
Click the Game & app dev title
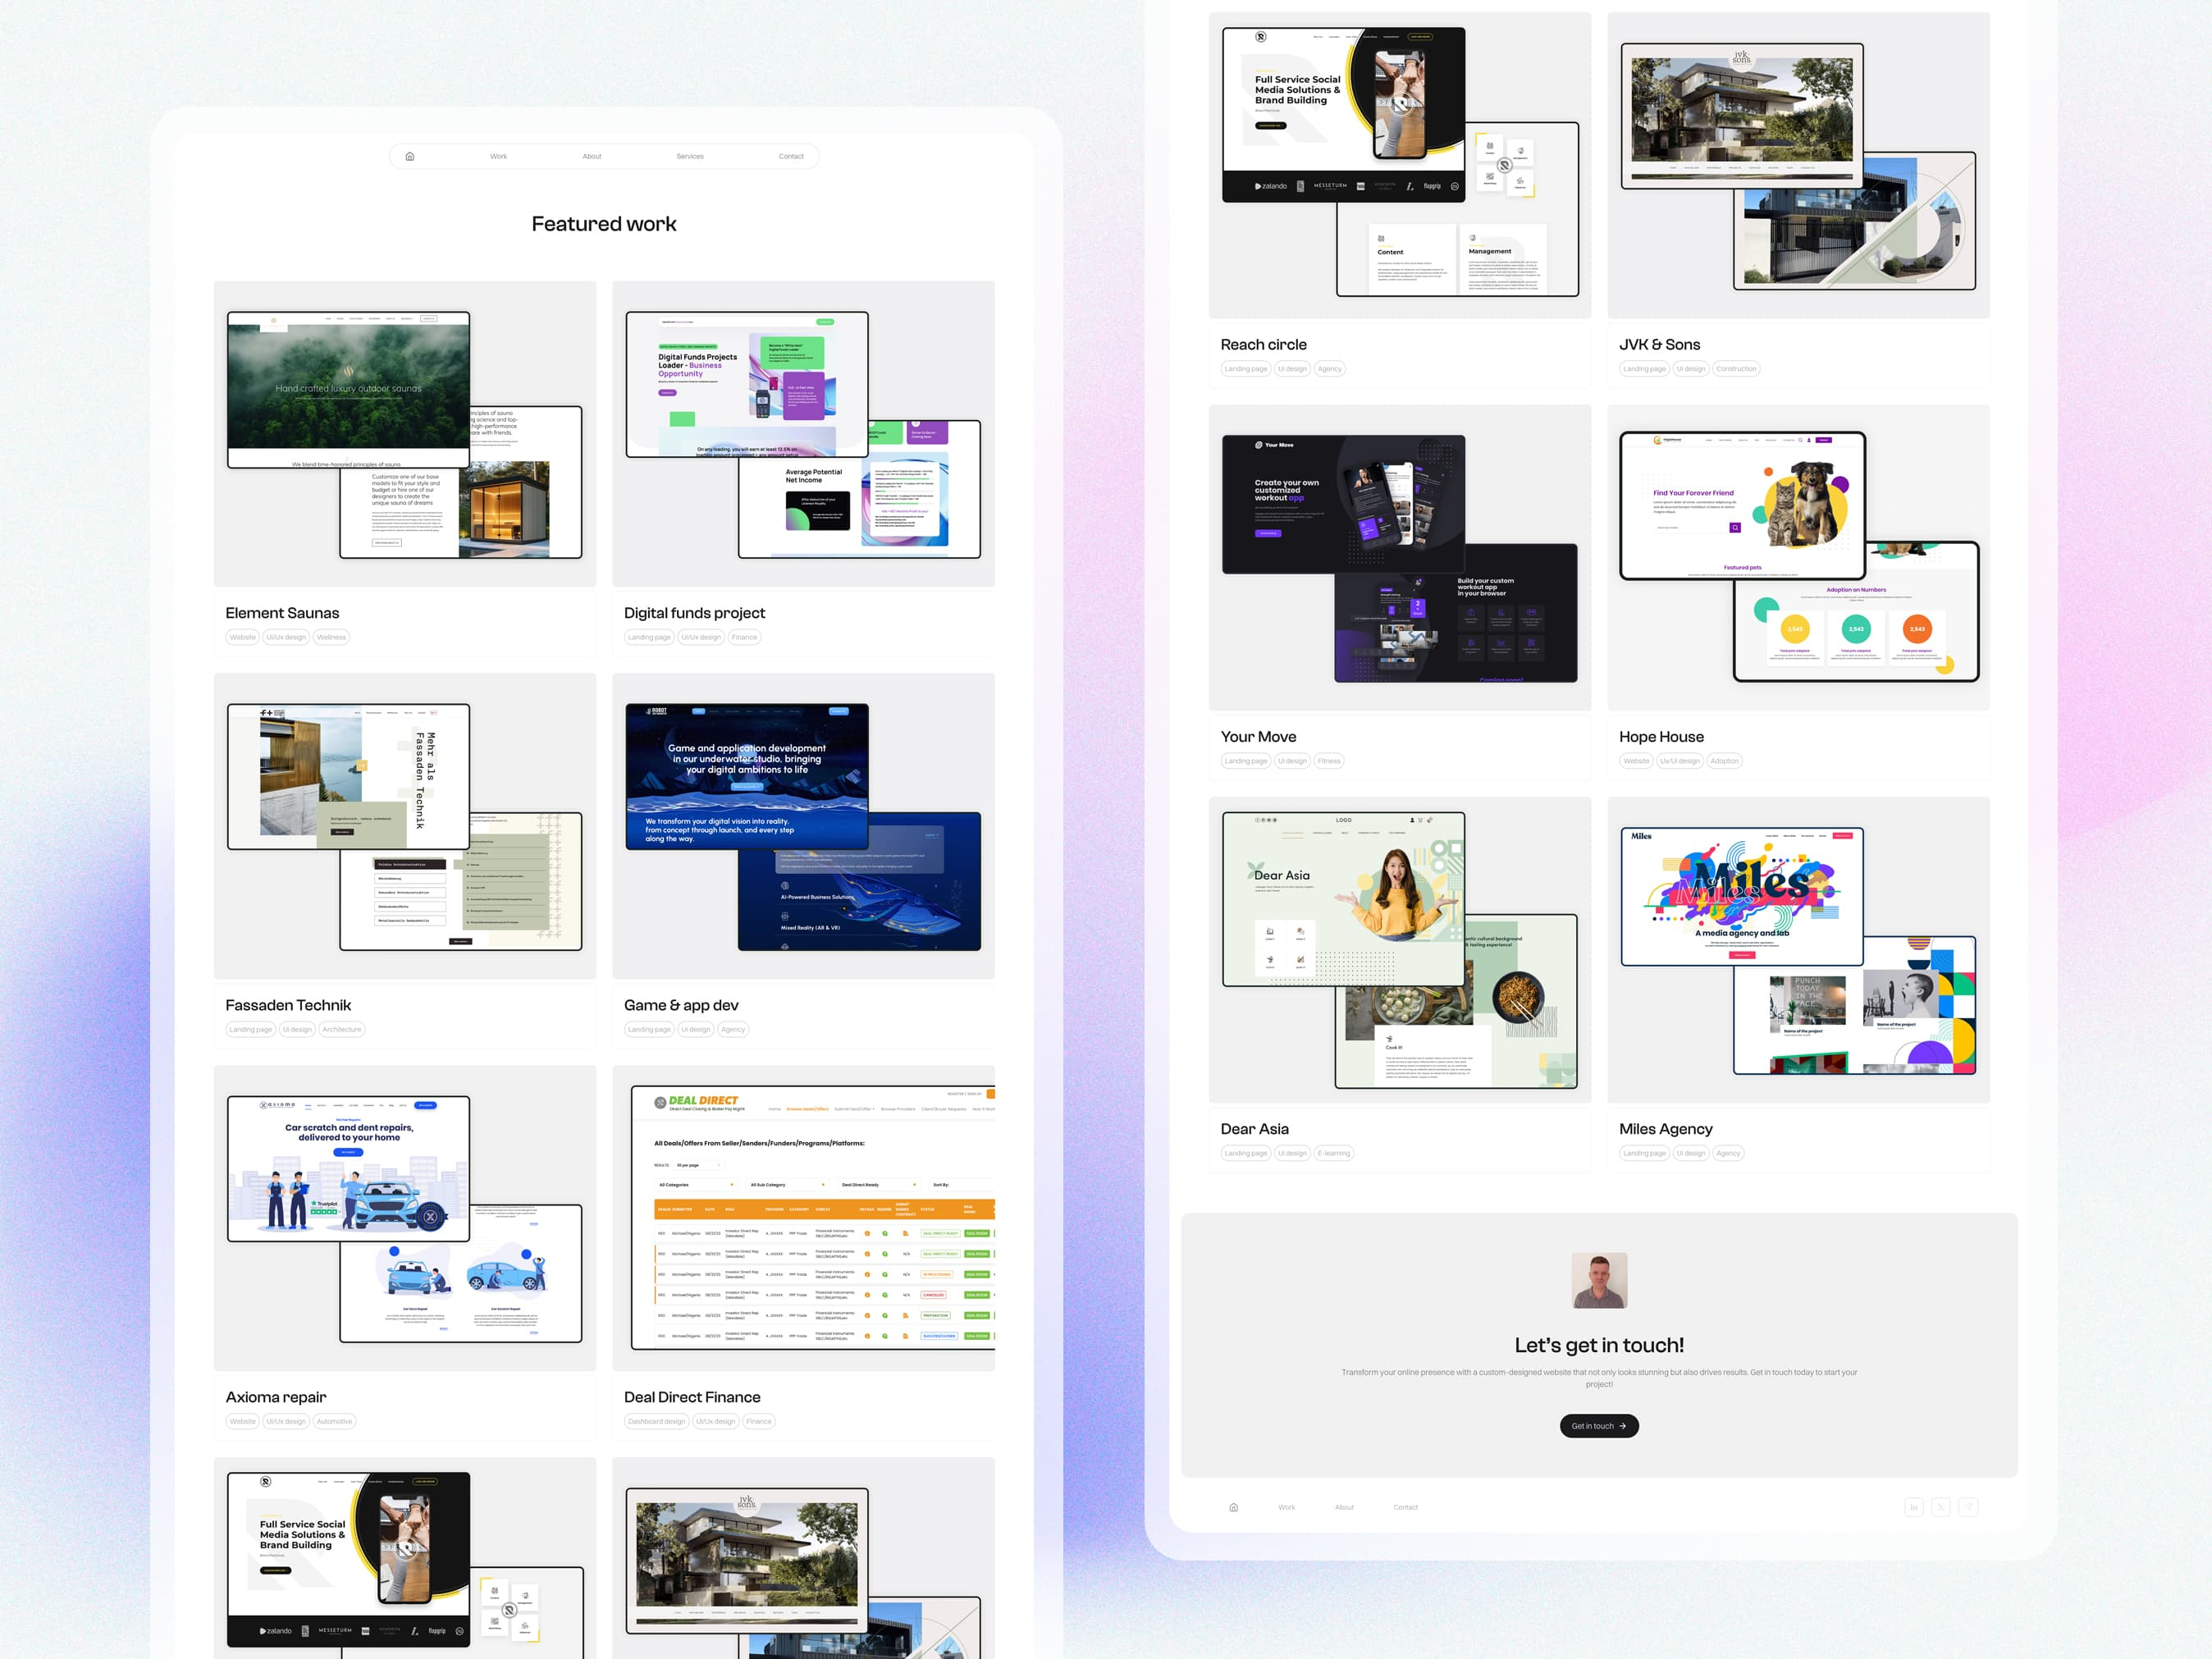(x=681, y=1005)
